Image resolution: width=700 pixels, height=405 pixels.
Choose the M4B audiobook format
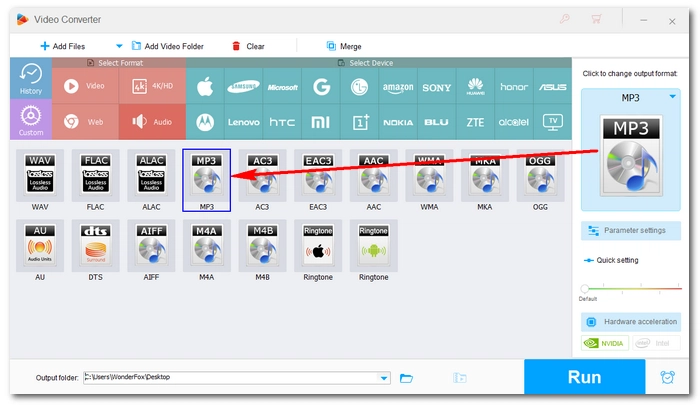pyautogui.click(x=262, y=246)
